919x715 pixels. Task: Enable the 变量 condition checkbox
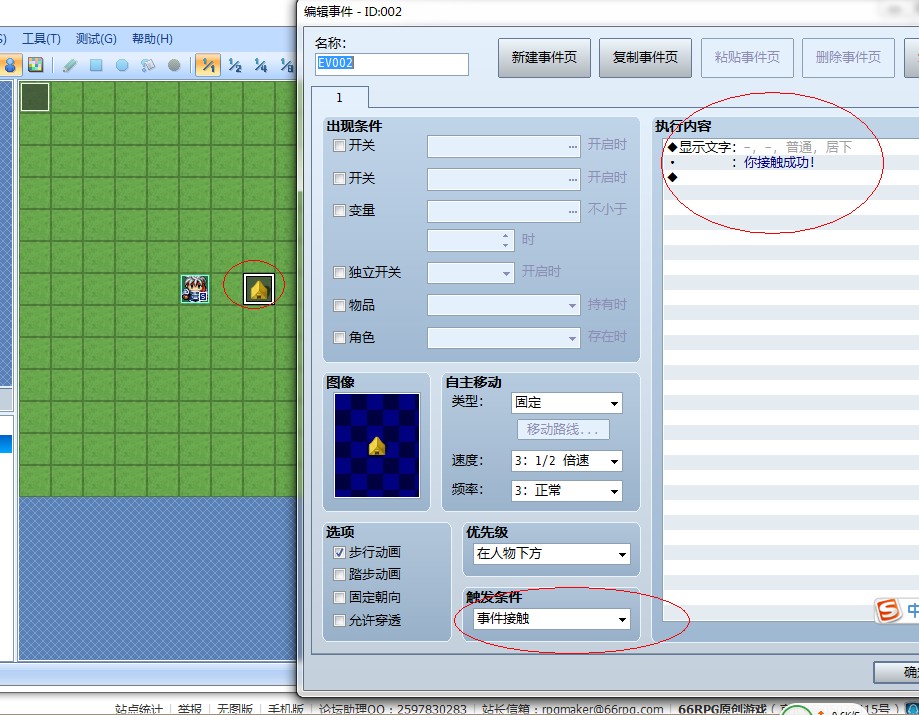(x=339, y=210)
